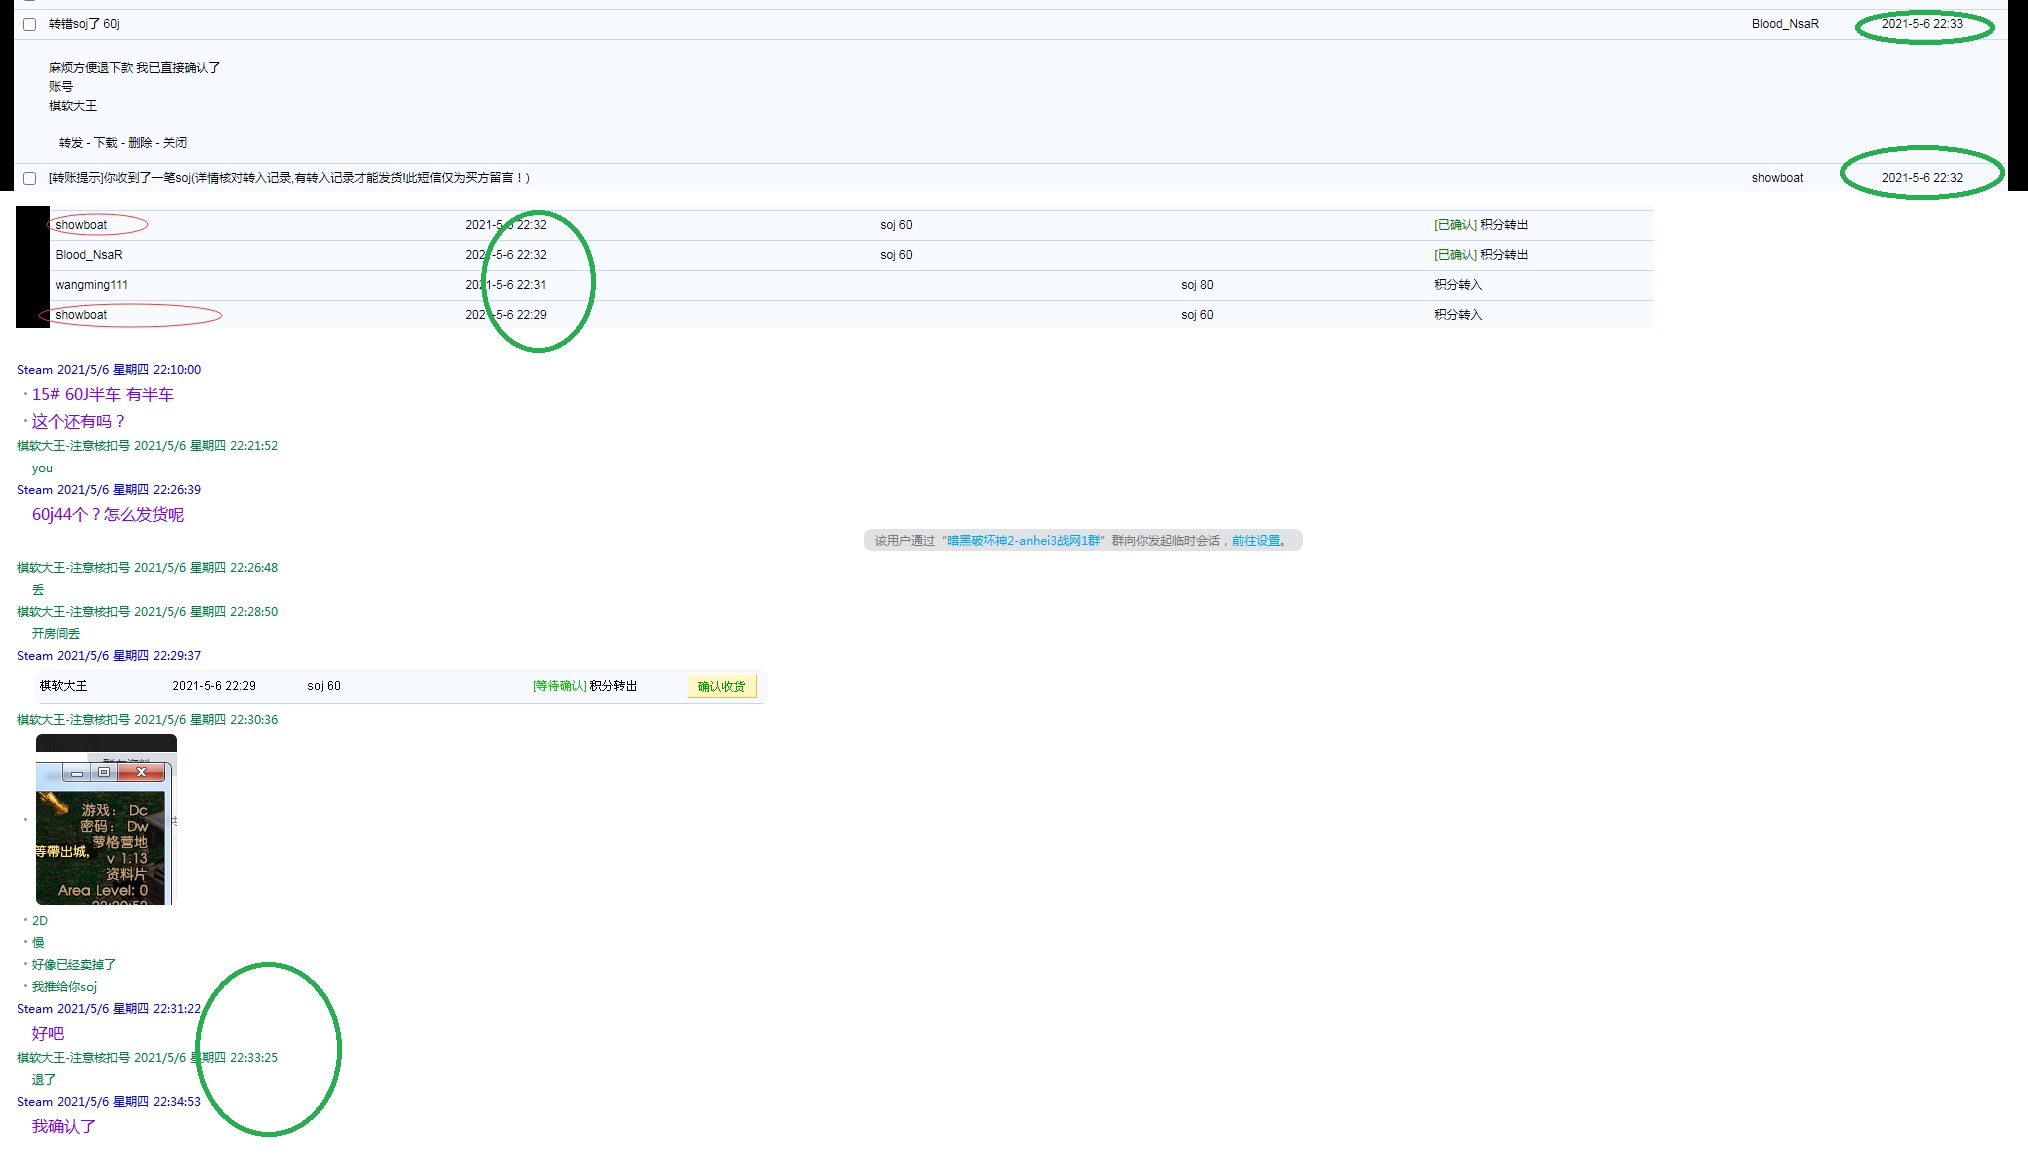Open the game screenshot thumbnail in chat
Image resolution: width=2028 pixels, height=1161 pixels.
click(x=105, y=840)
